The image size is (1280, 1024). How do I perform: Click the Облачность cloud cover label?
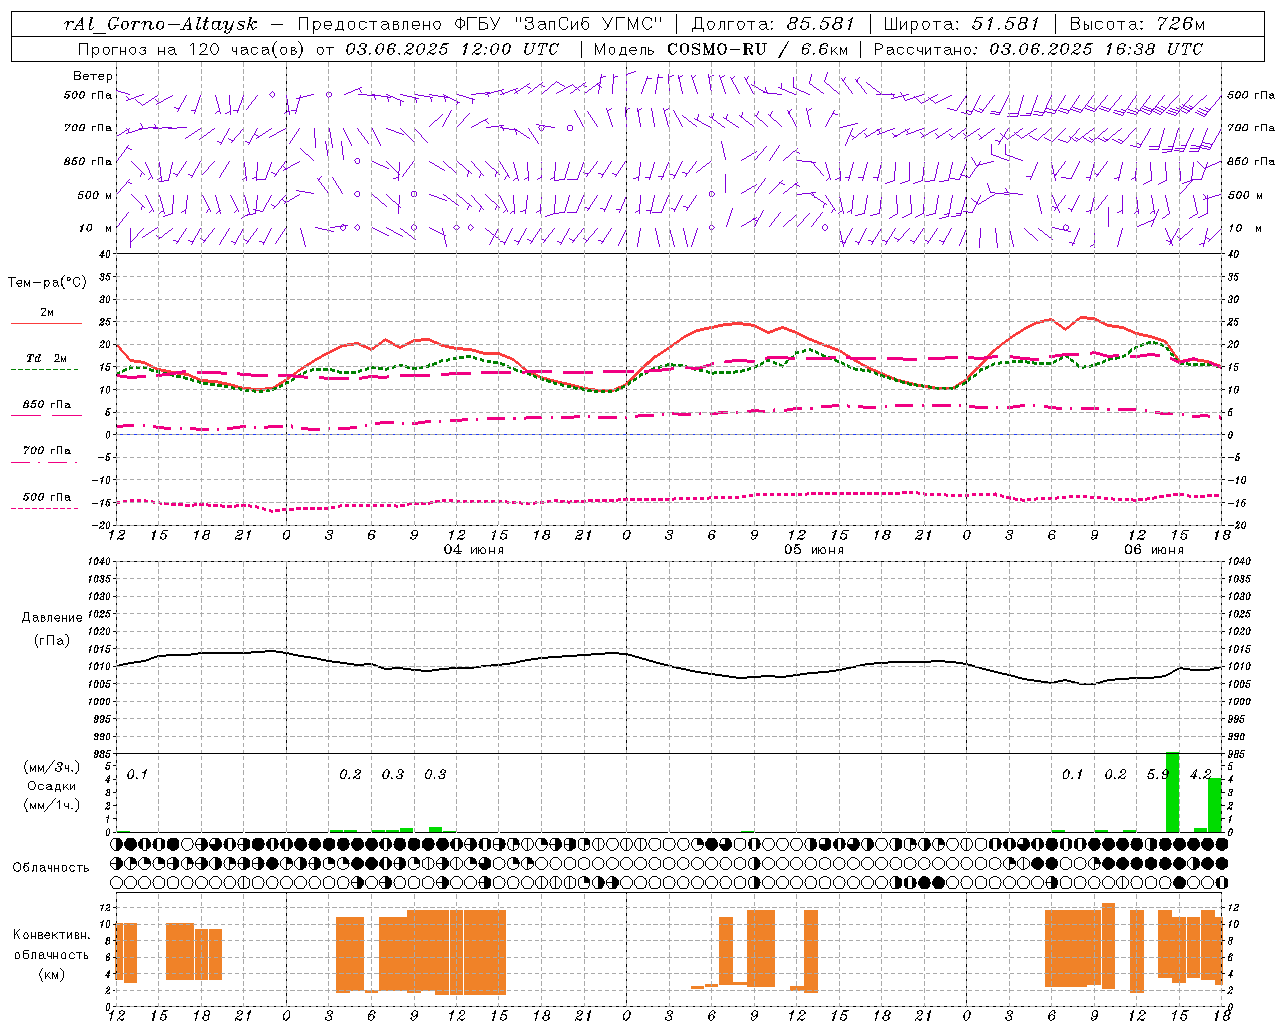point(51,868)
